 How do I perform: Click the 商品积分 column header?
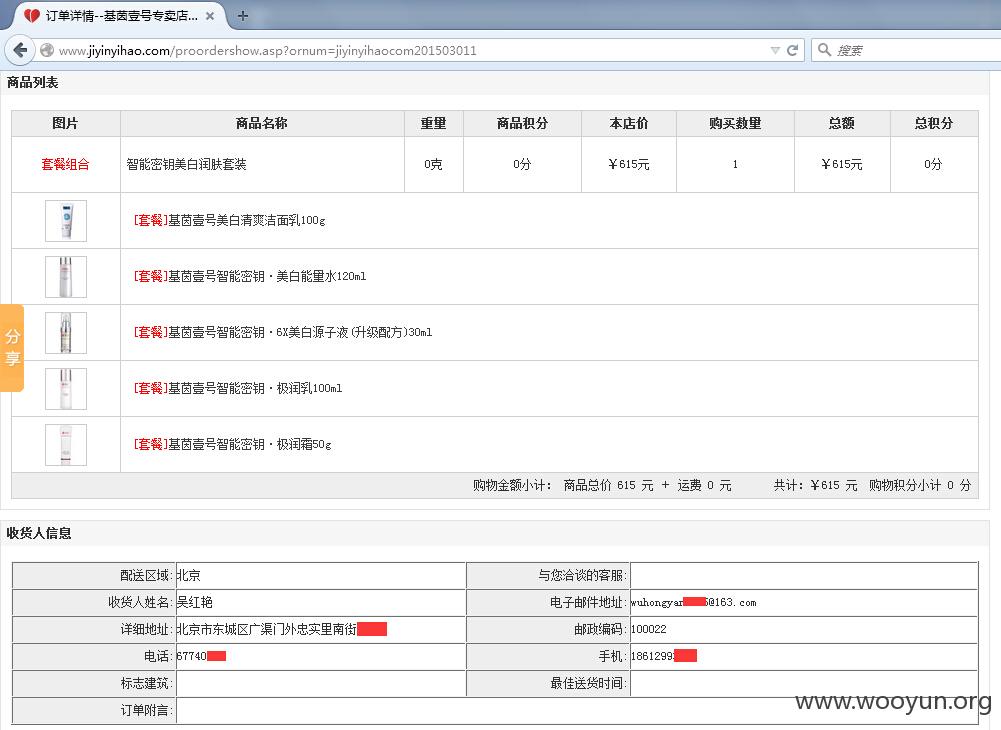pyautogui.click(x=522, y=123)
